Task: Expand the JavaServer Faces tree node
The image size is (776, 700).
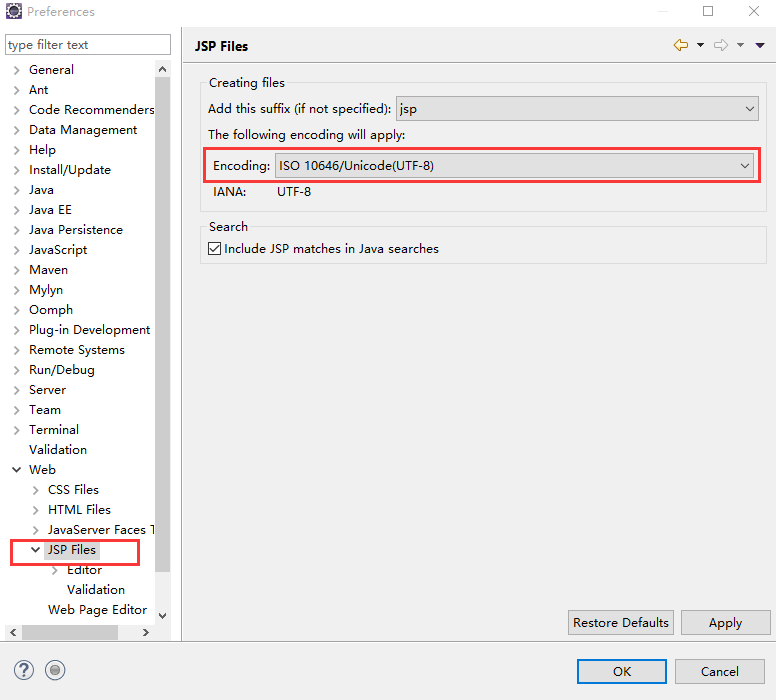Action: pos(35,530)
